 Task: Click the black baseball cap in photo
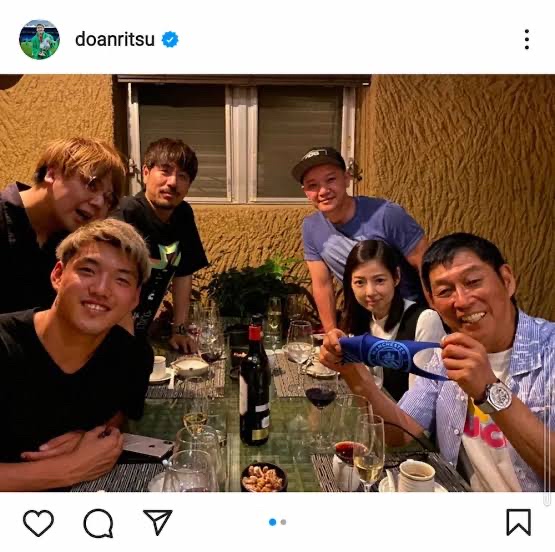click(319, 161)
